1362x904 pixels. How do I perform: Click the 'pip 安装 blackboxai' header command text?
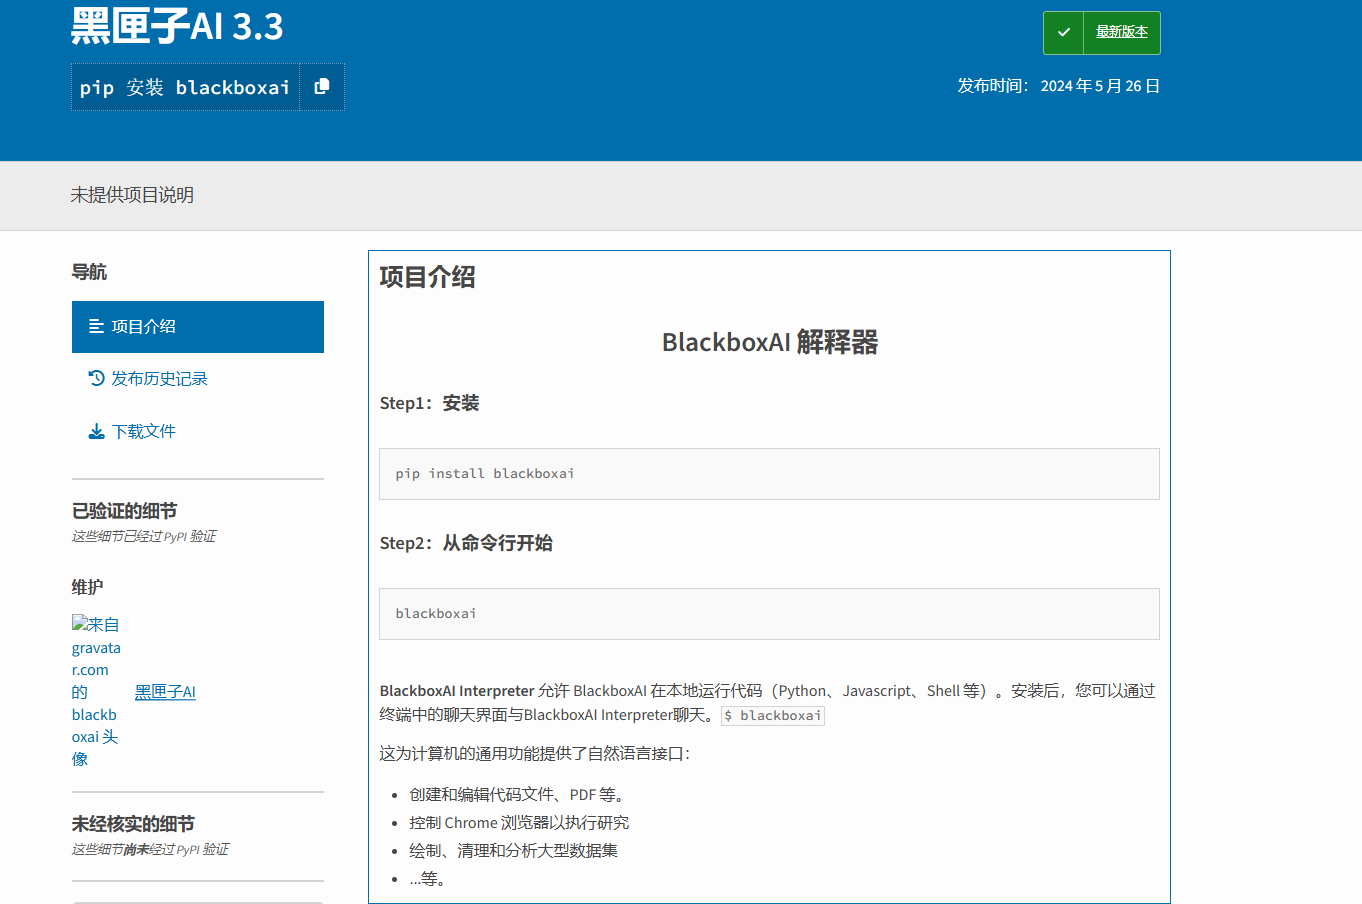[x=185, y=88]
